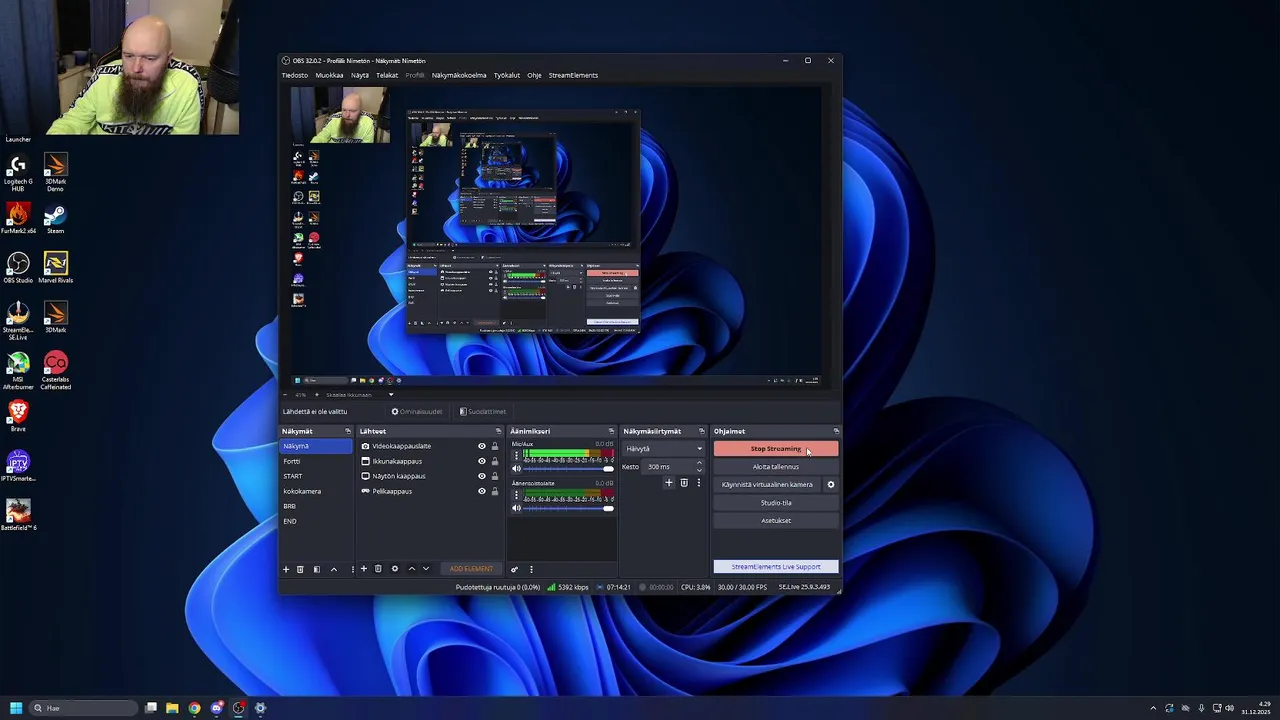This screenshot has height=720, width=1280.
Task: Toggle the lock on Näytön kaappaus
Action: coord(494,477)
